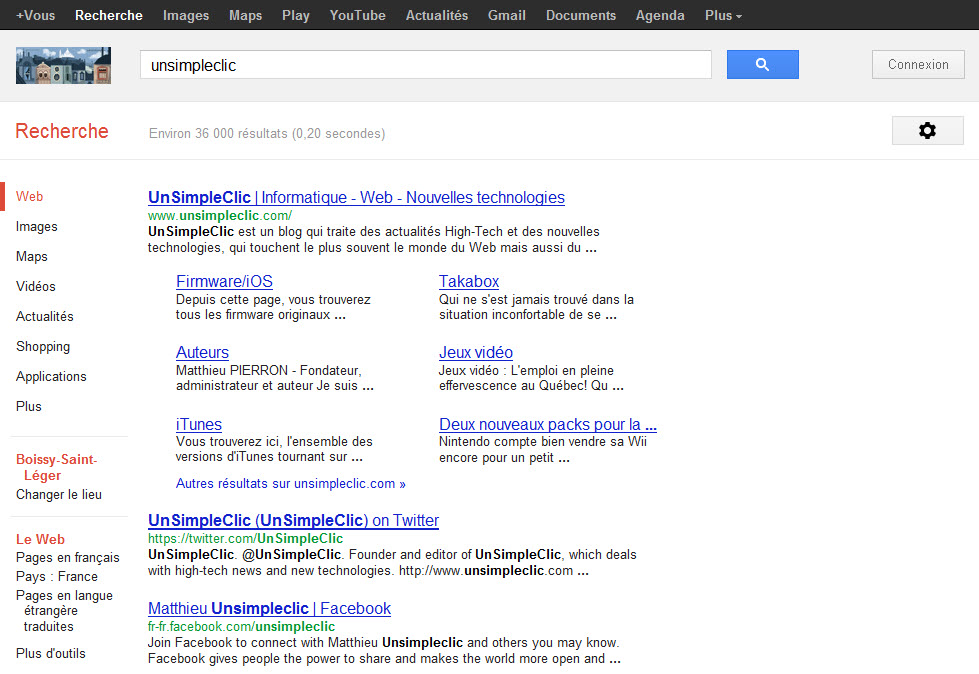Filter results by Maps in sidebar
This screenshot has height=674, width=979.
point(32,256)
